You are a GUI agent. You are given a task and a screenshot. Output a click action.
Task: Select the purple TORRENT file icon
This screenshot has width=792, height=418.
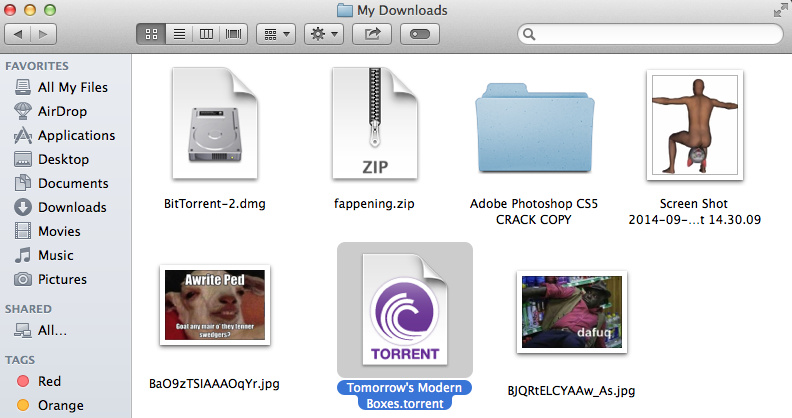click(x=405, y=309)
